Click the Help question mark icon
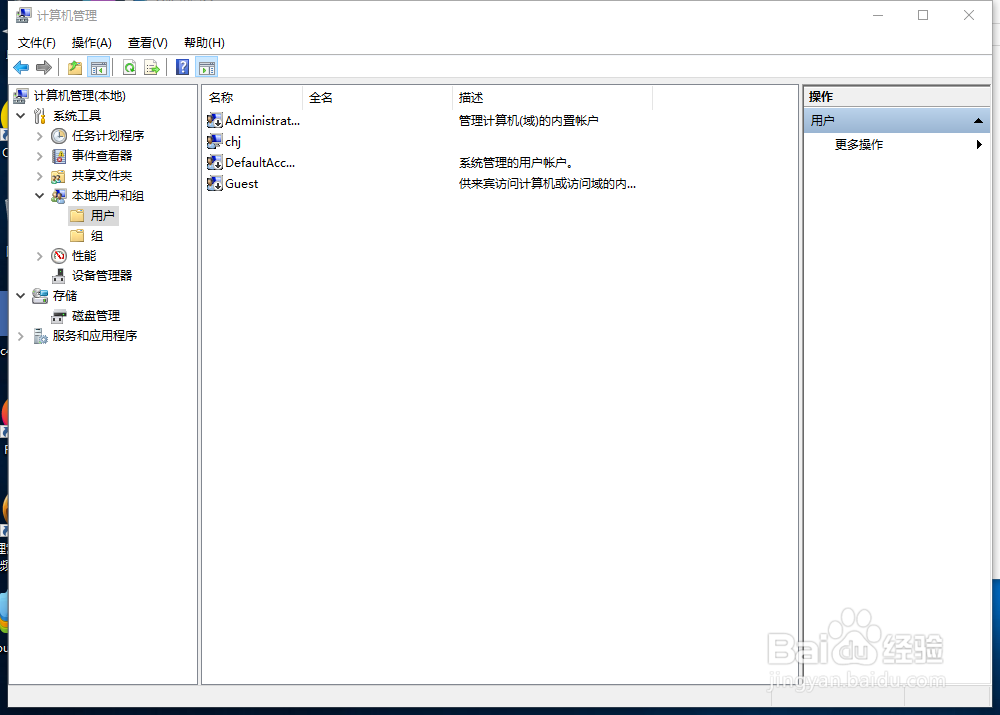 (x=182, y=67)
